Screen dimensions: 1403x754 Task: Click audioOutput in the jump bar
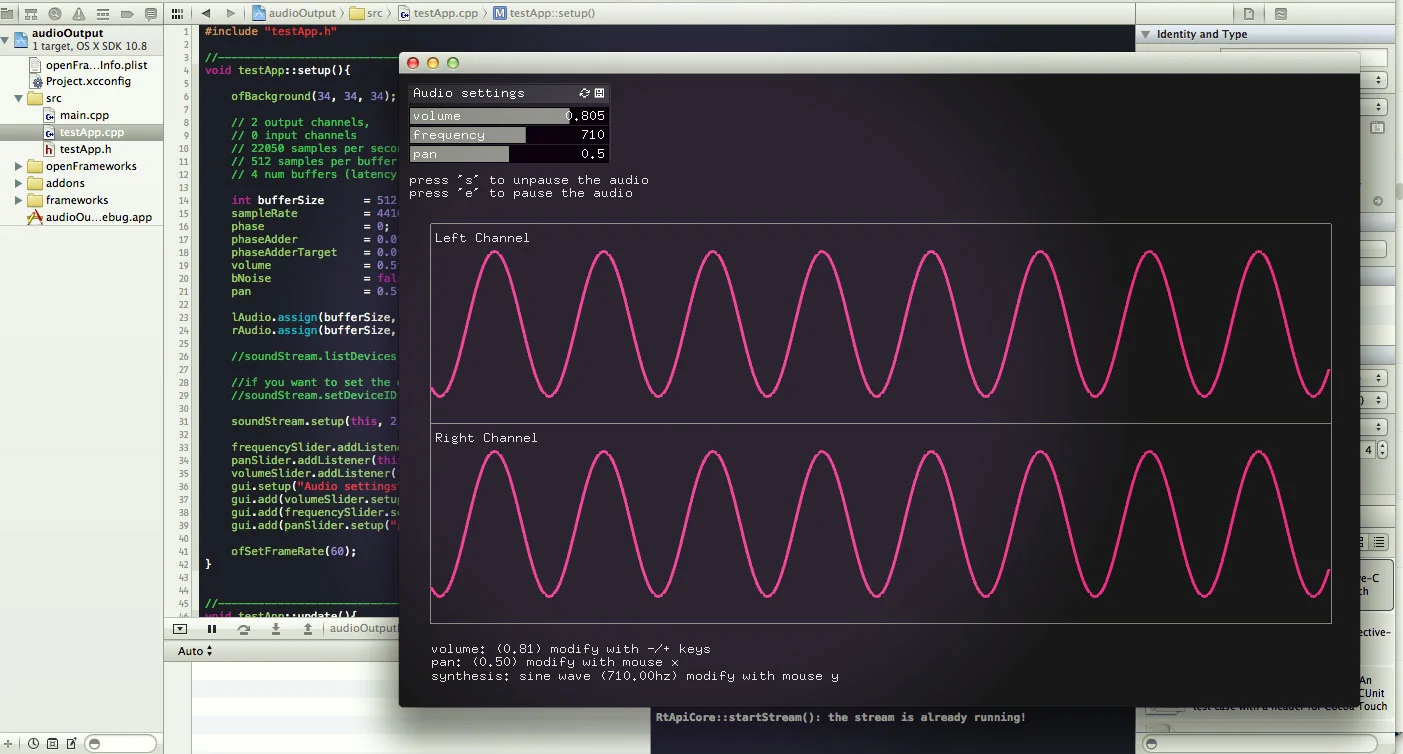click(294, 13)
